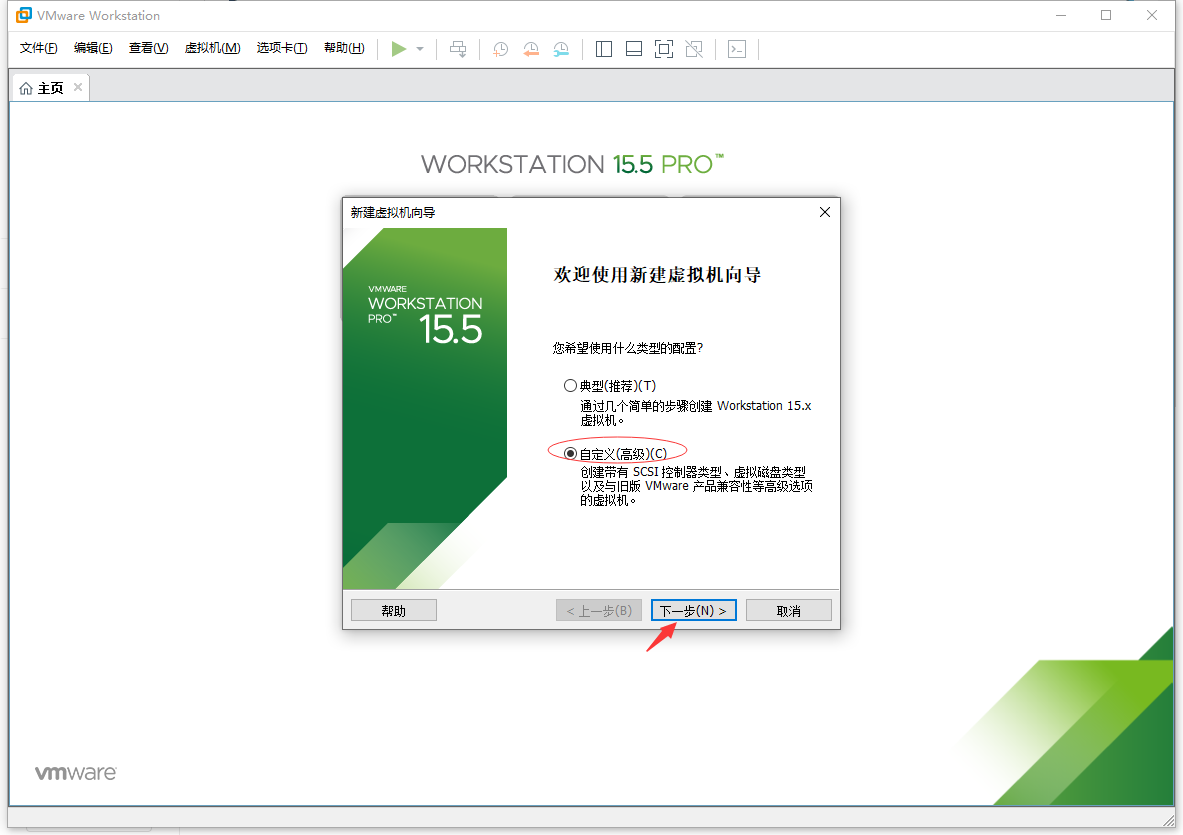Click the full screen mode icon
Viewport: 1183px width, 835px height.
click(664, 49)
